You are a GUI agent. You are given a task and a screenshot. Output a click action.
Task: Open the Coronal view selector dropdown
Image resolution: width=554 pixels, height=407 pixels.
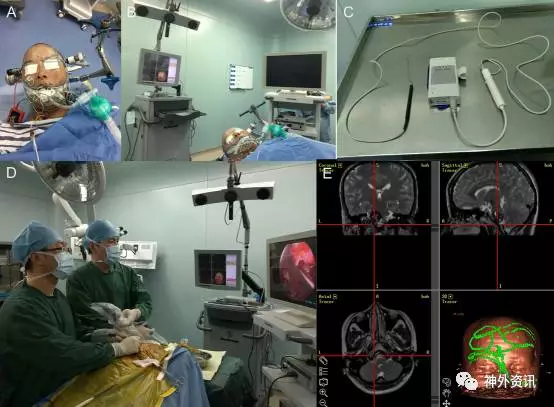click(x=340, y=165)
